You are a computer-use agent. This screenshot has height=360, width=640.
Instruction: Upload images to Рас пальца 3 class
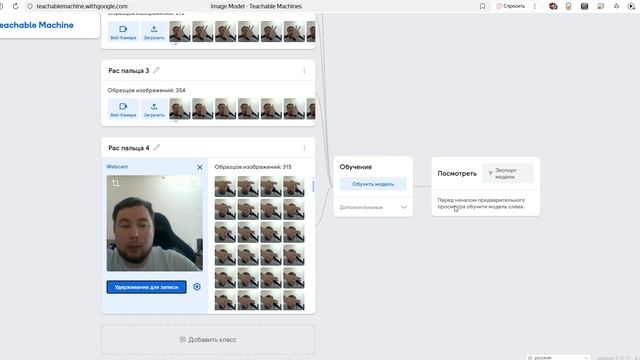click(154, 109)
